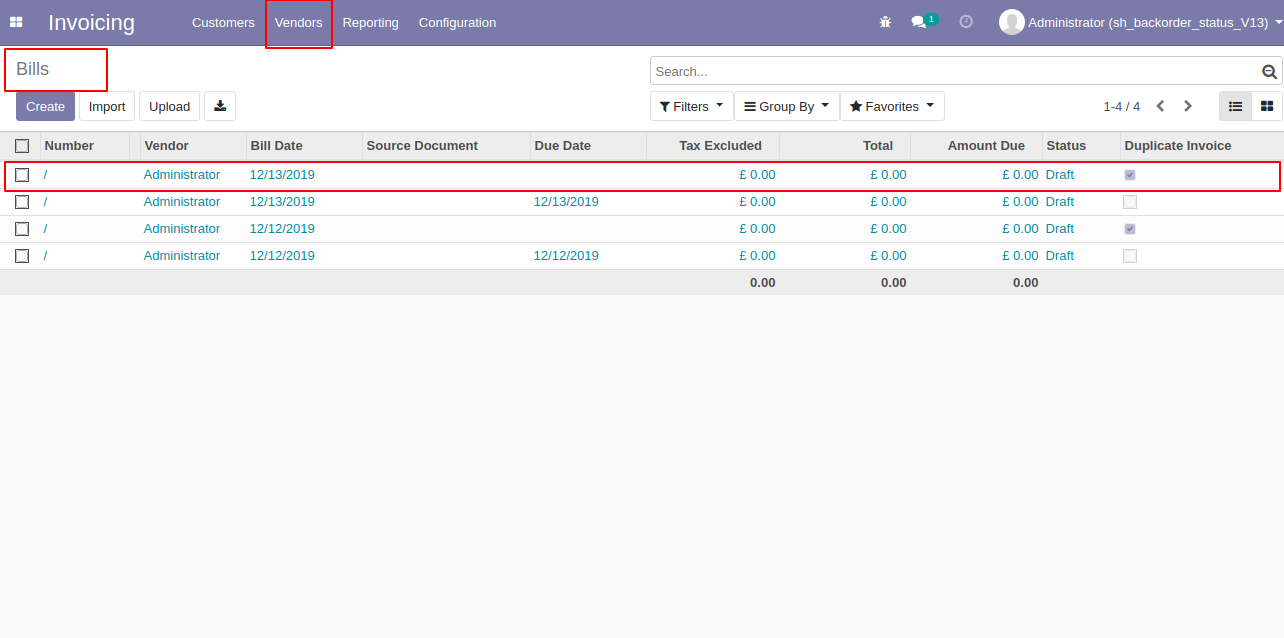Click Bill Date 12/13/2019 in first row
Screen dimensions: 1284x638
point(282,175)
